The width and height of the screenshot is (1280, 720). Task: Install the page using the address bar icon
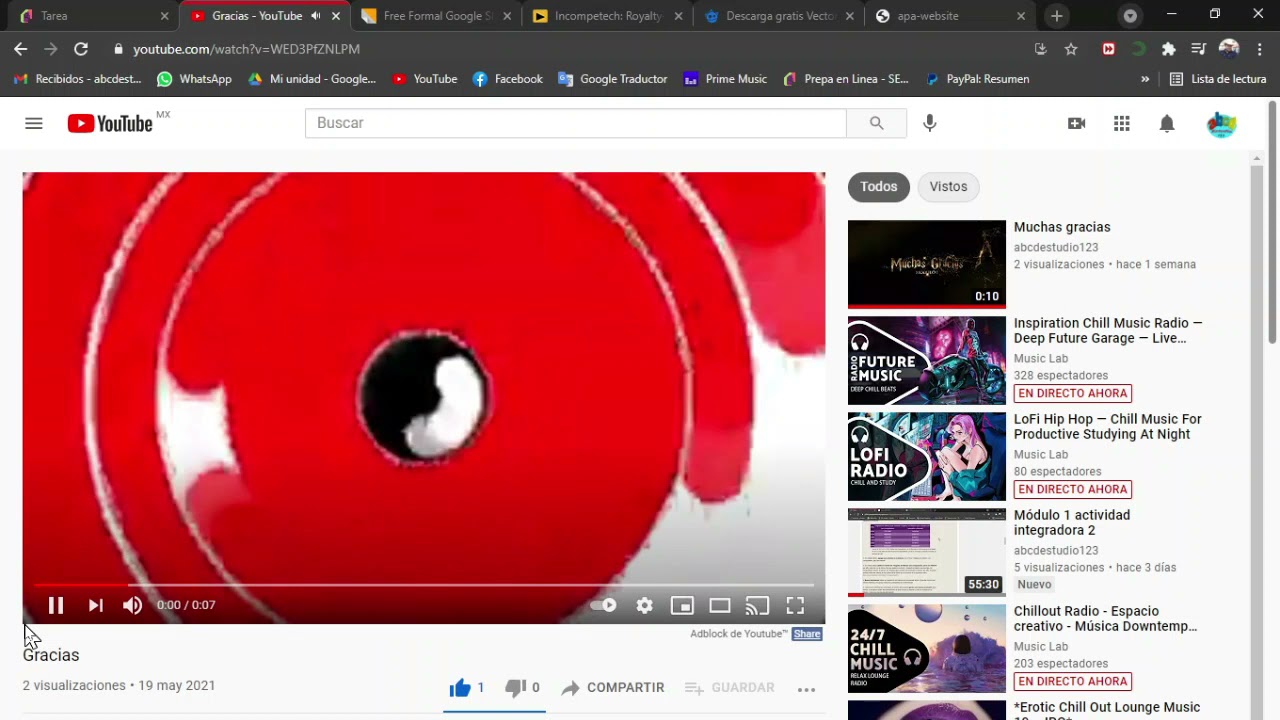1040,49
